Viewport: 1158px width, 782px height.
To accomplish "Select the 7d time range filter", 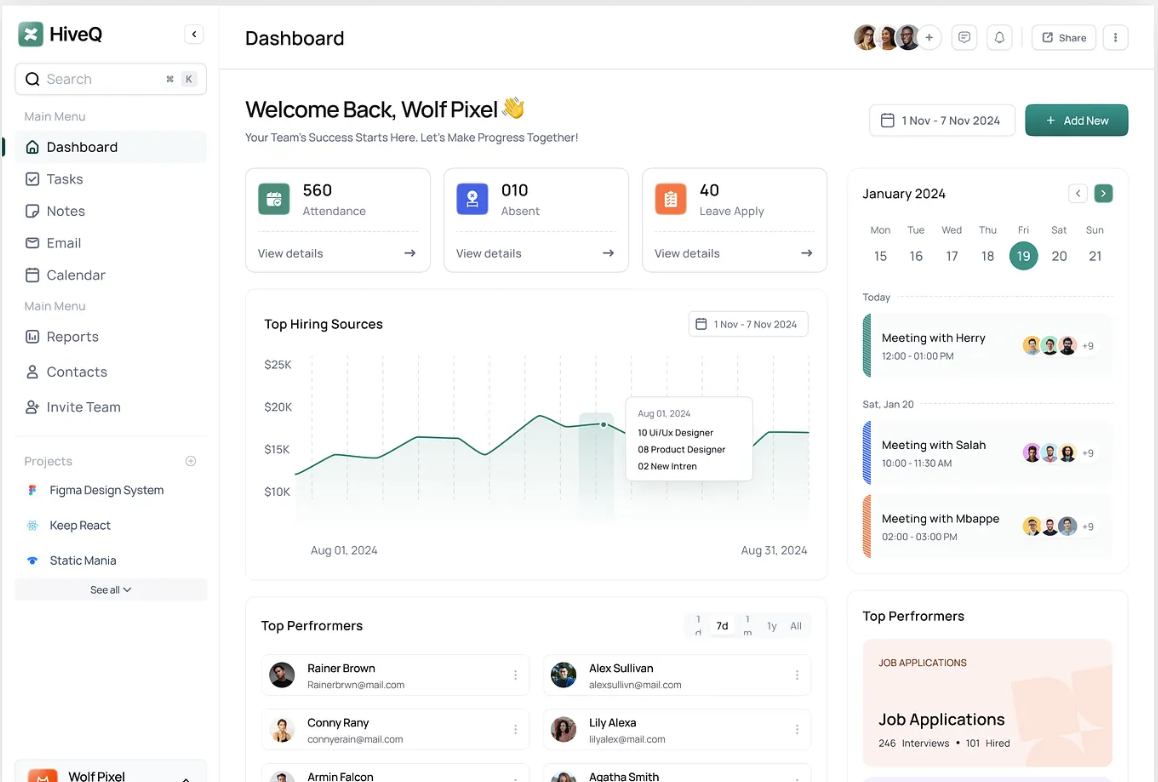I will pyautogui.click(x=722, y=626).
